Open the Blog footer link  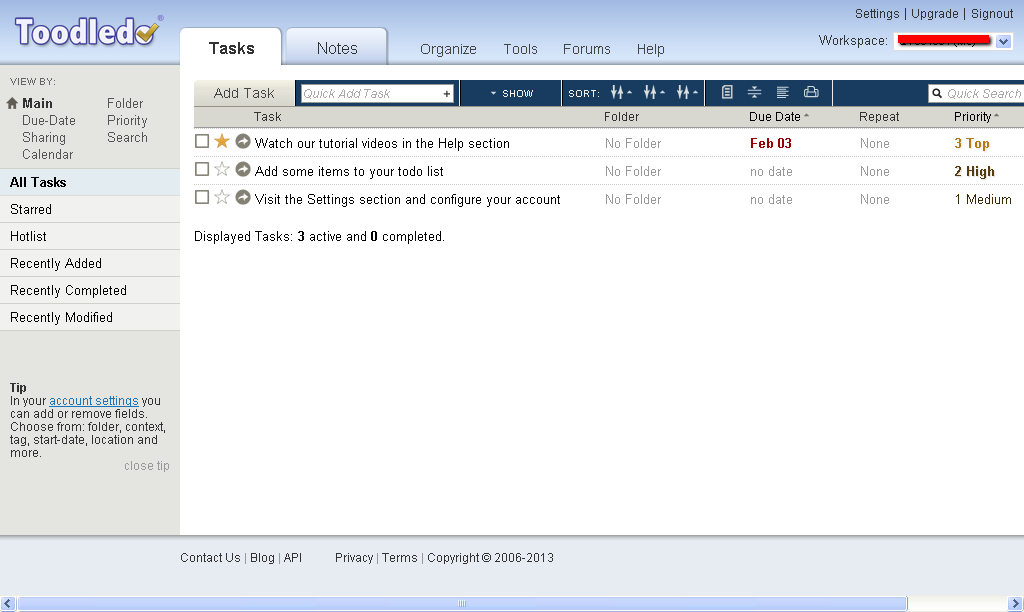(x=262, y=558)
